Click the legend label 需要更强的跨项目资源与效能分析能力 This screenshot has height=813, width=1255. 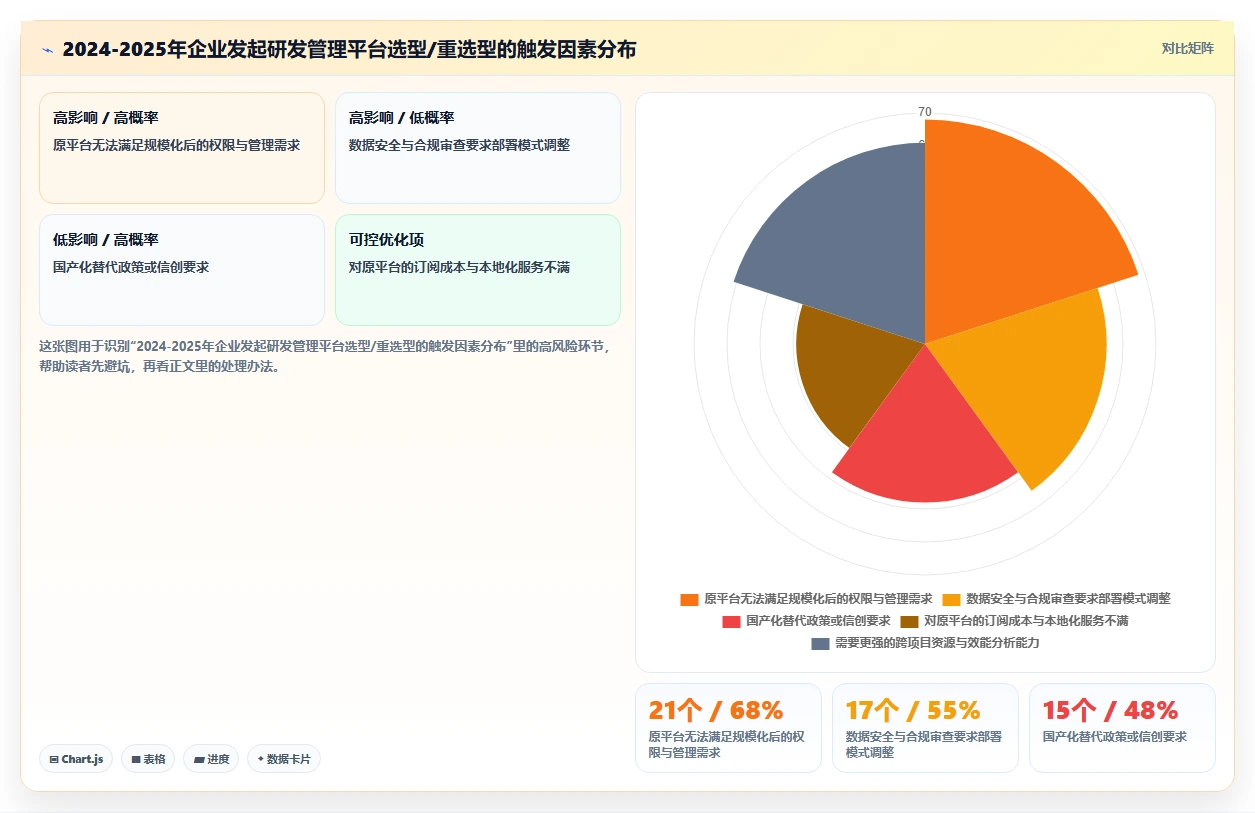pos(937,643)
